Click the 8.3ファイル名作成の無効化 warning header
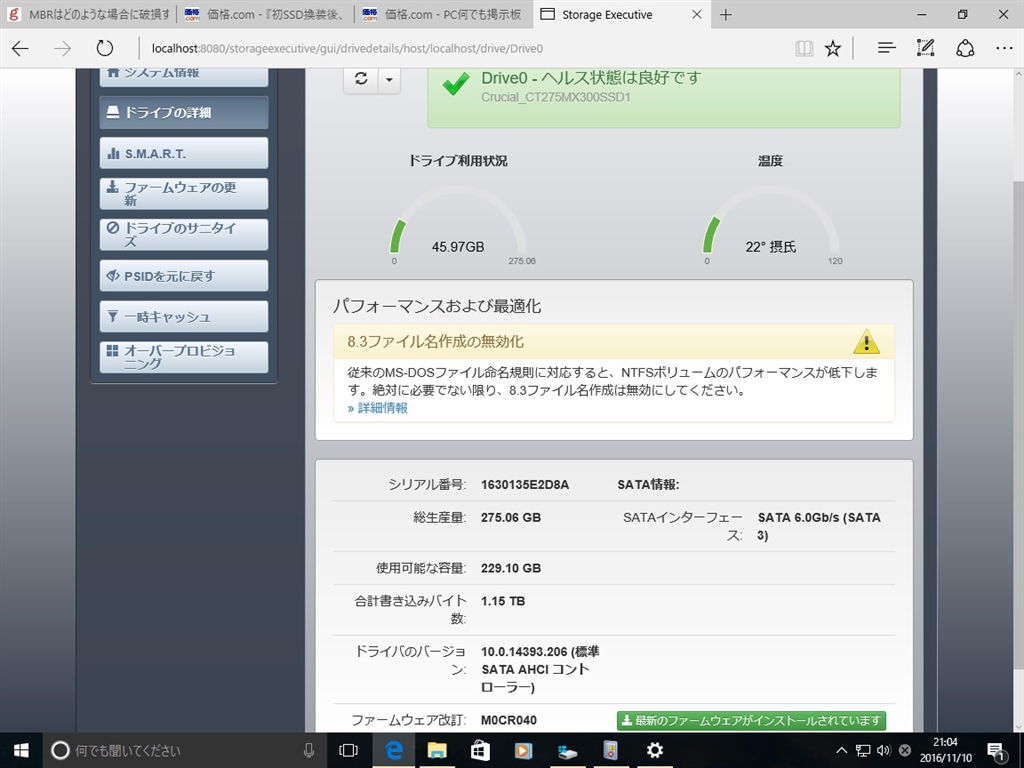The height and width of the screenshot is (768, 1024). click(x=614, y=342)
